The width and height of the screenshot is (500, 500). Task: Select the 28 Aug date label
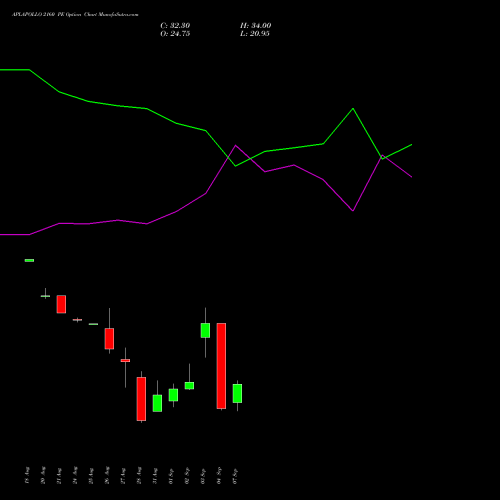[x=139, y=475]
